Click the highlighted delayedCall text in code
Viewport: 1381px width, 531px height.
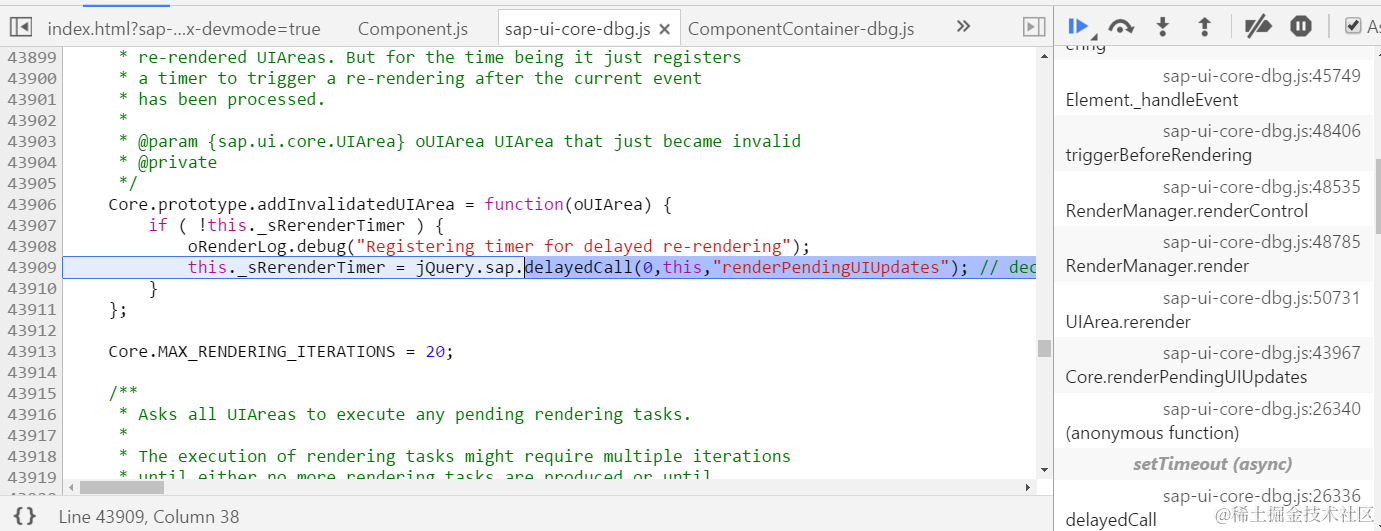coord(579,267)
